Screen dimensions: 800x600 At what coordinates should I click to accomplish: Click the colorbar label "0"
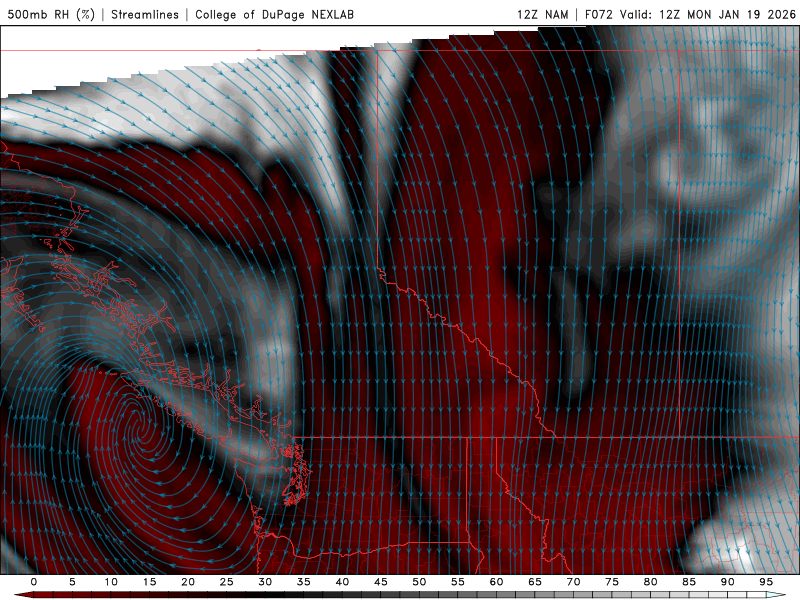tap(34, 582)
